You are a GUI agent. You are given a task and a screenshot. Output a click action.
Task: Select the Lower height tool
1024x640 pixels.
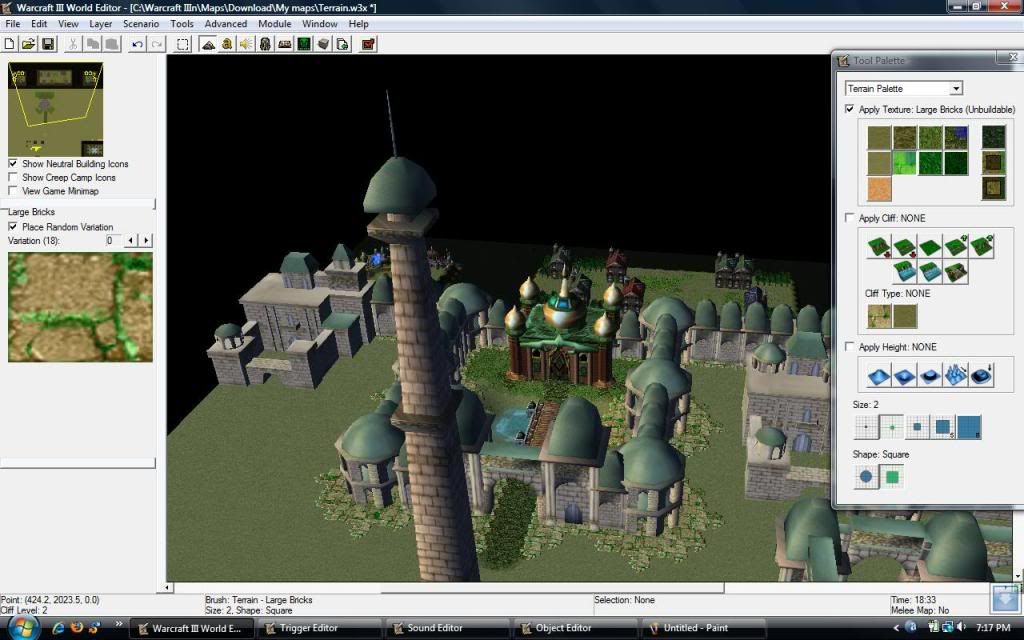coord(904,376)
